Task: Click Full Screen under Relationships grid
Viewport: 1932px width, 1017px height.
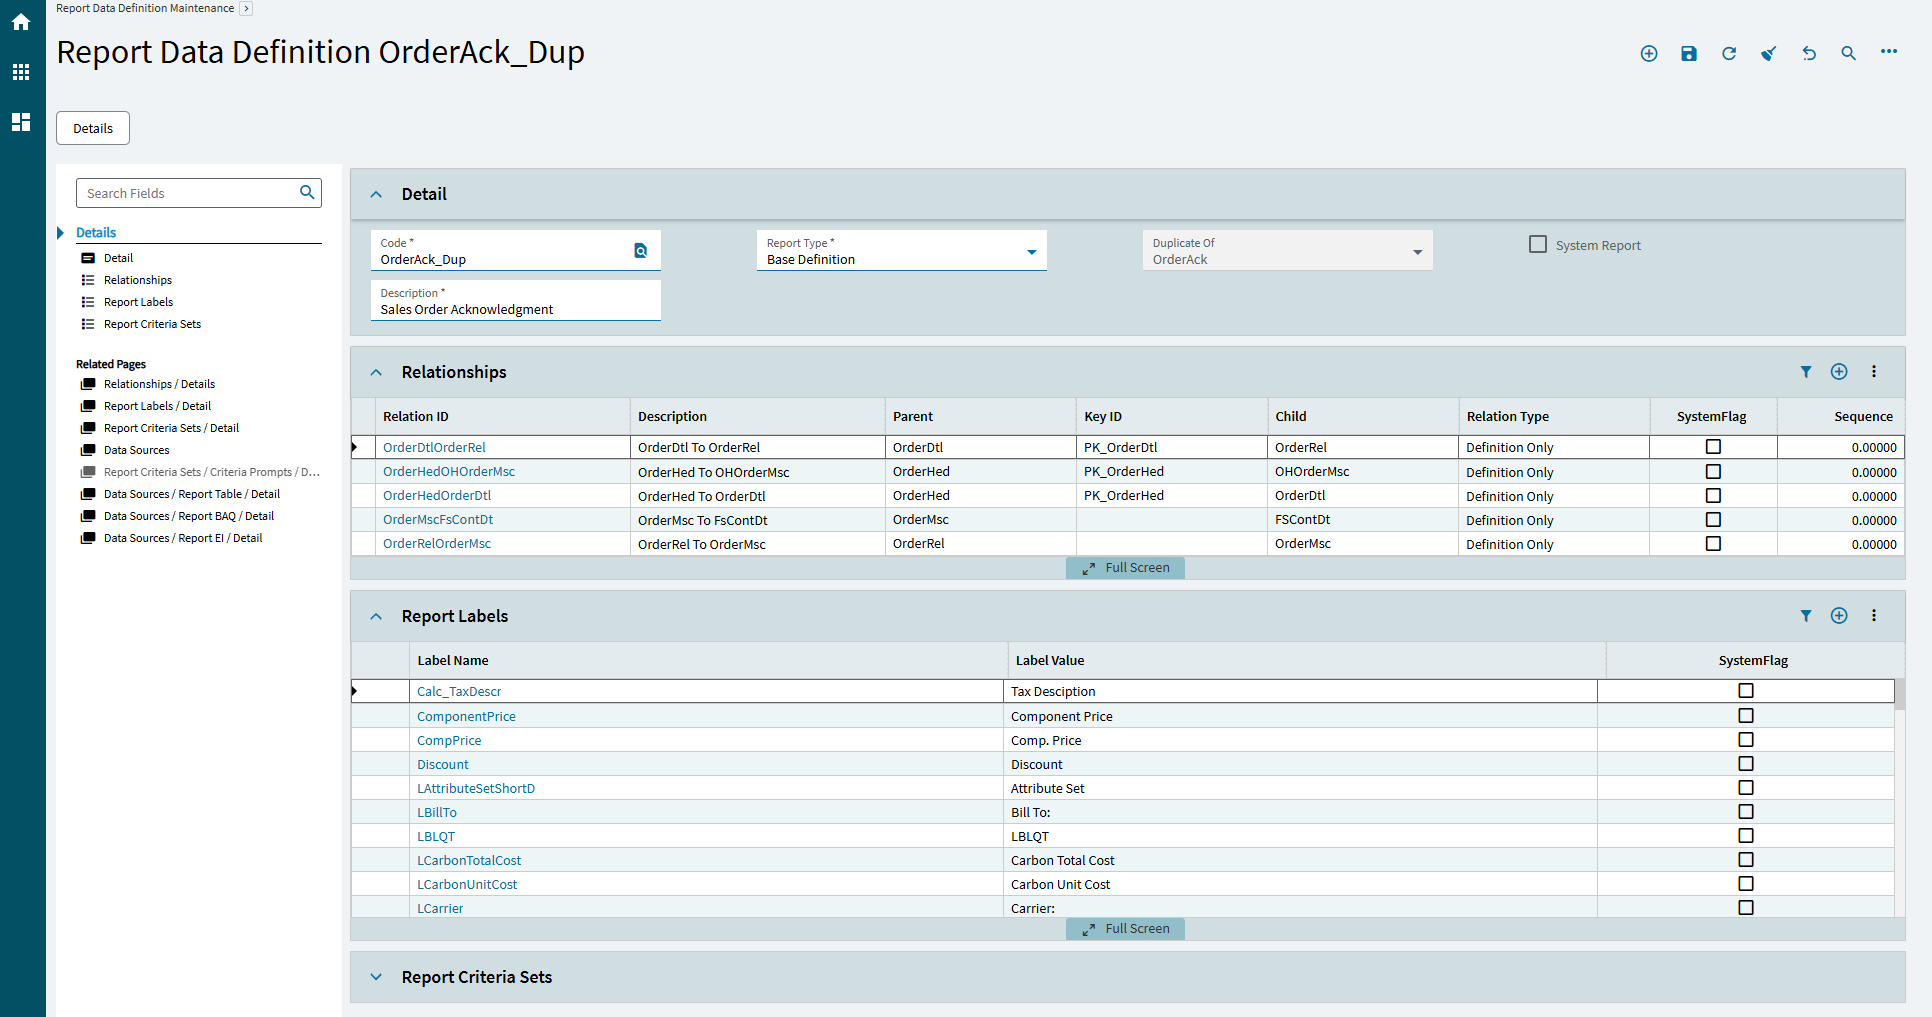Action: pos(1126,568)
